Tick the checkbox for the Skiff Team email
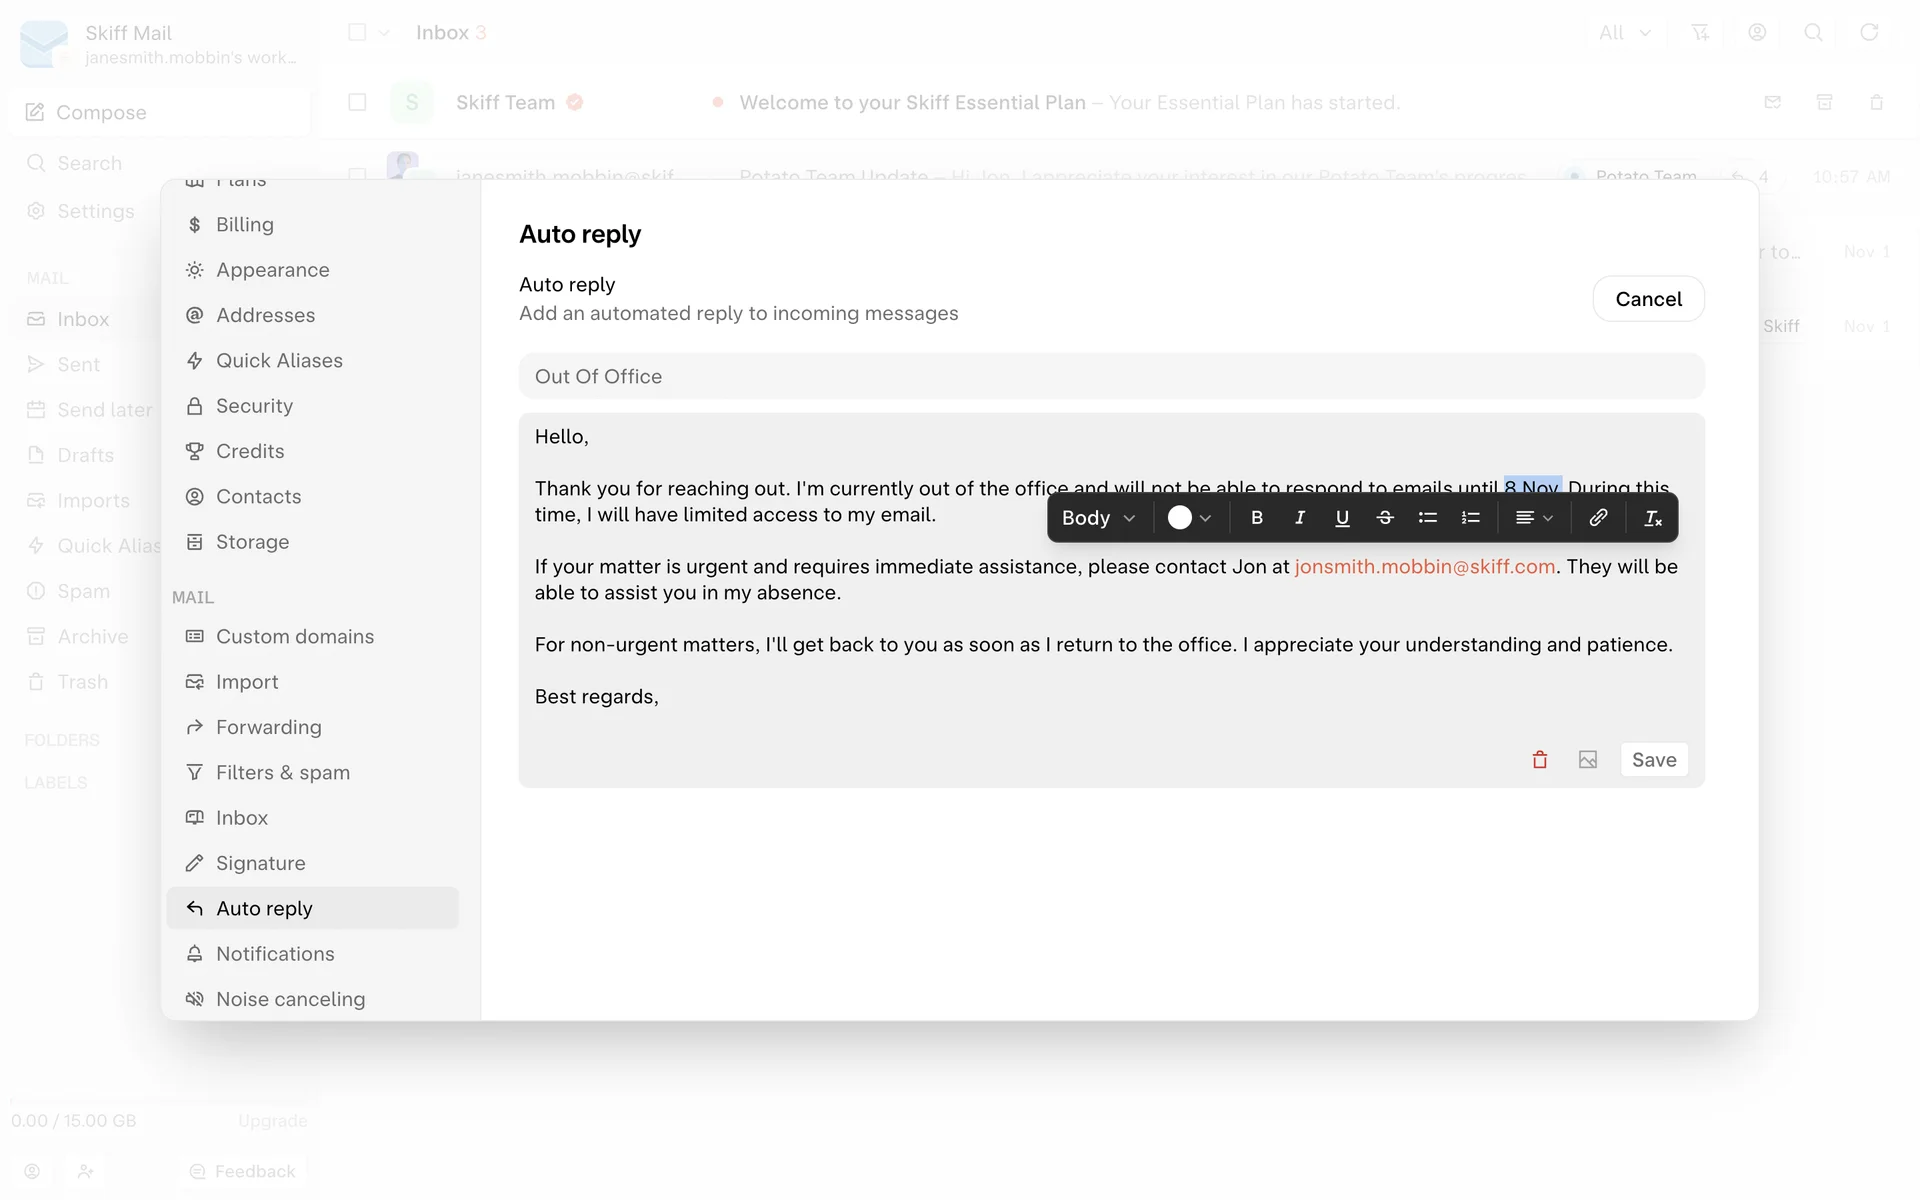Image resolution: width=1920 pixels, height=1200 pixels. click(357, 102)
